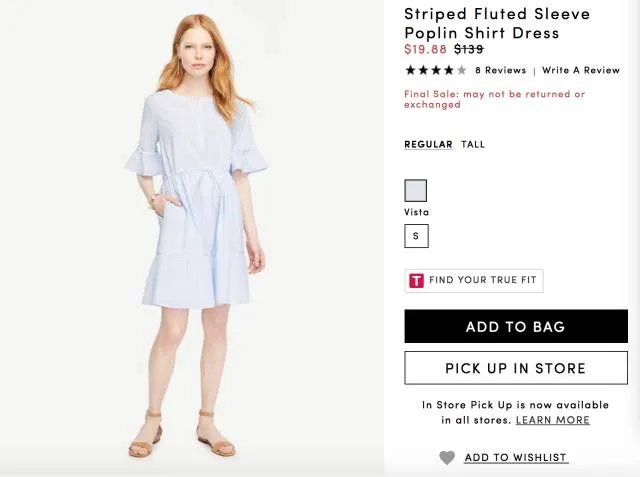
Task: Switch to the TALL fit tab
Action: 473,144
